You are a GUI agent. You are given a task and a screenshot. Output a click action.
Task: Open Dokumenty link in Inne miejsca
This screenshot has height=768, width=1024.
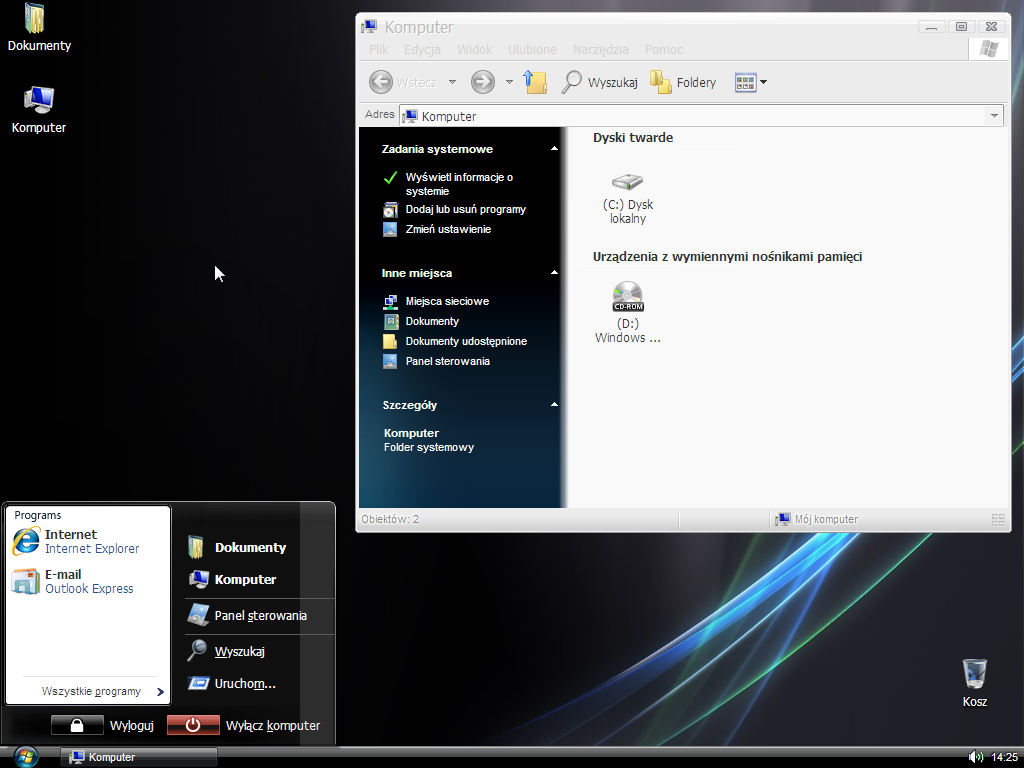[432, 321]
